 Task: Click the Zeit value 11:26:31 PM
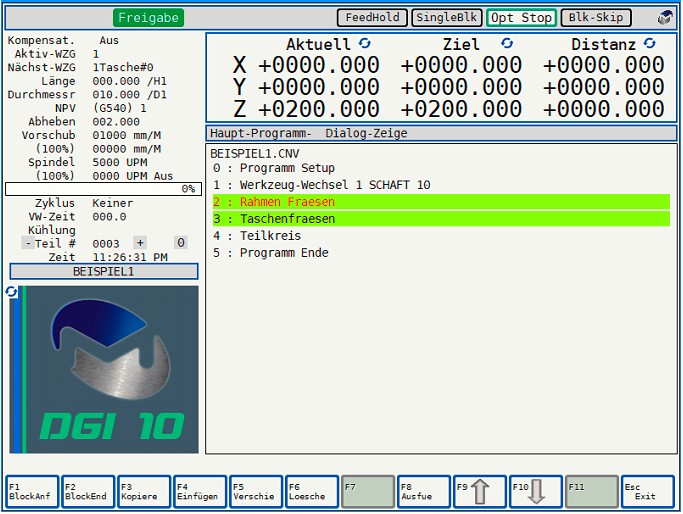[130, 257]
